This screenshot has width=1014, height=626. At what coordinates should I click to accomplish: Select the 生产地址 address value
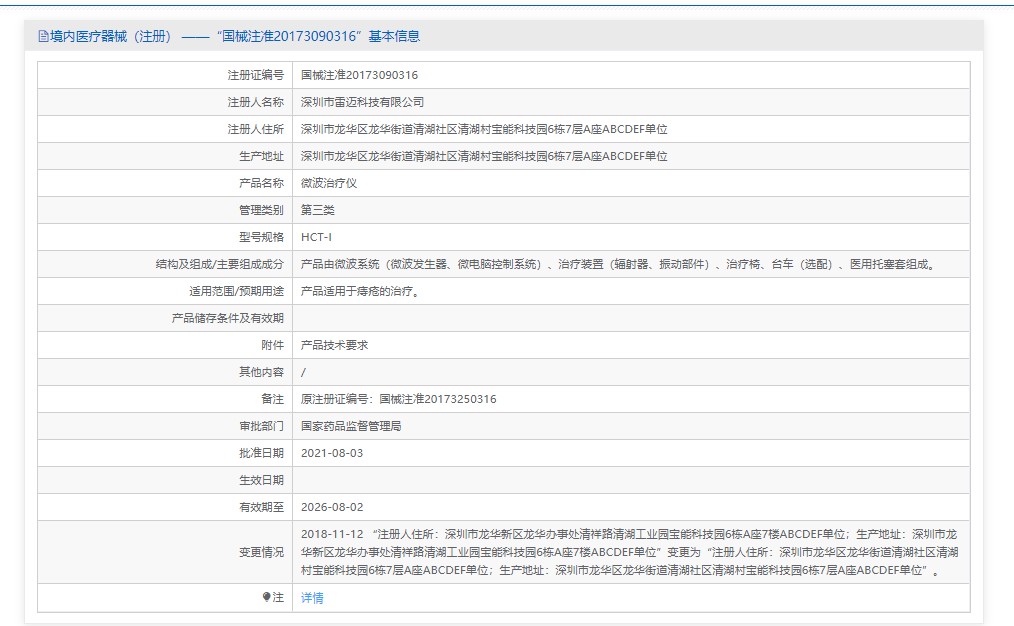pyautogui.click(x=484, y=156)
